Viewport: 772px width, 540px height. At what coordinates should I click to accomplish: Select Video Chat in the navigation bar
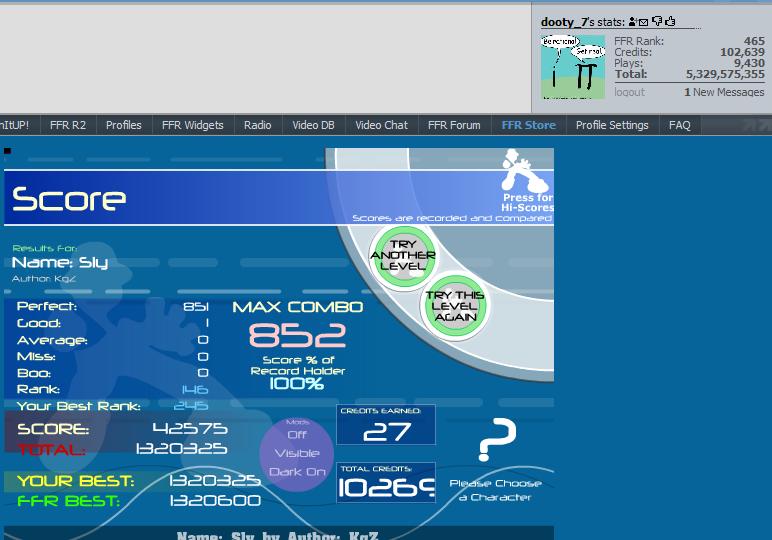382,125
